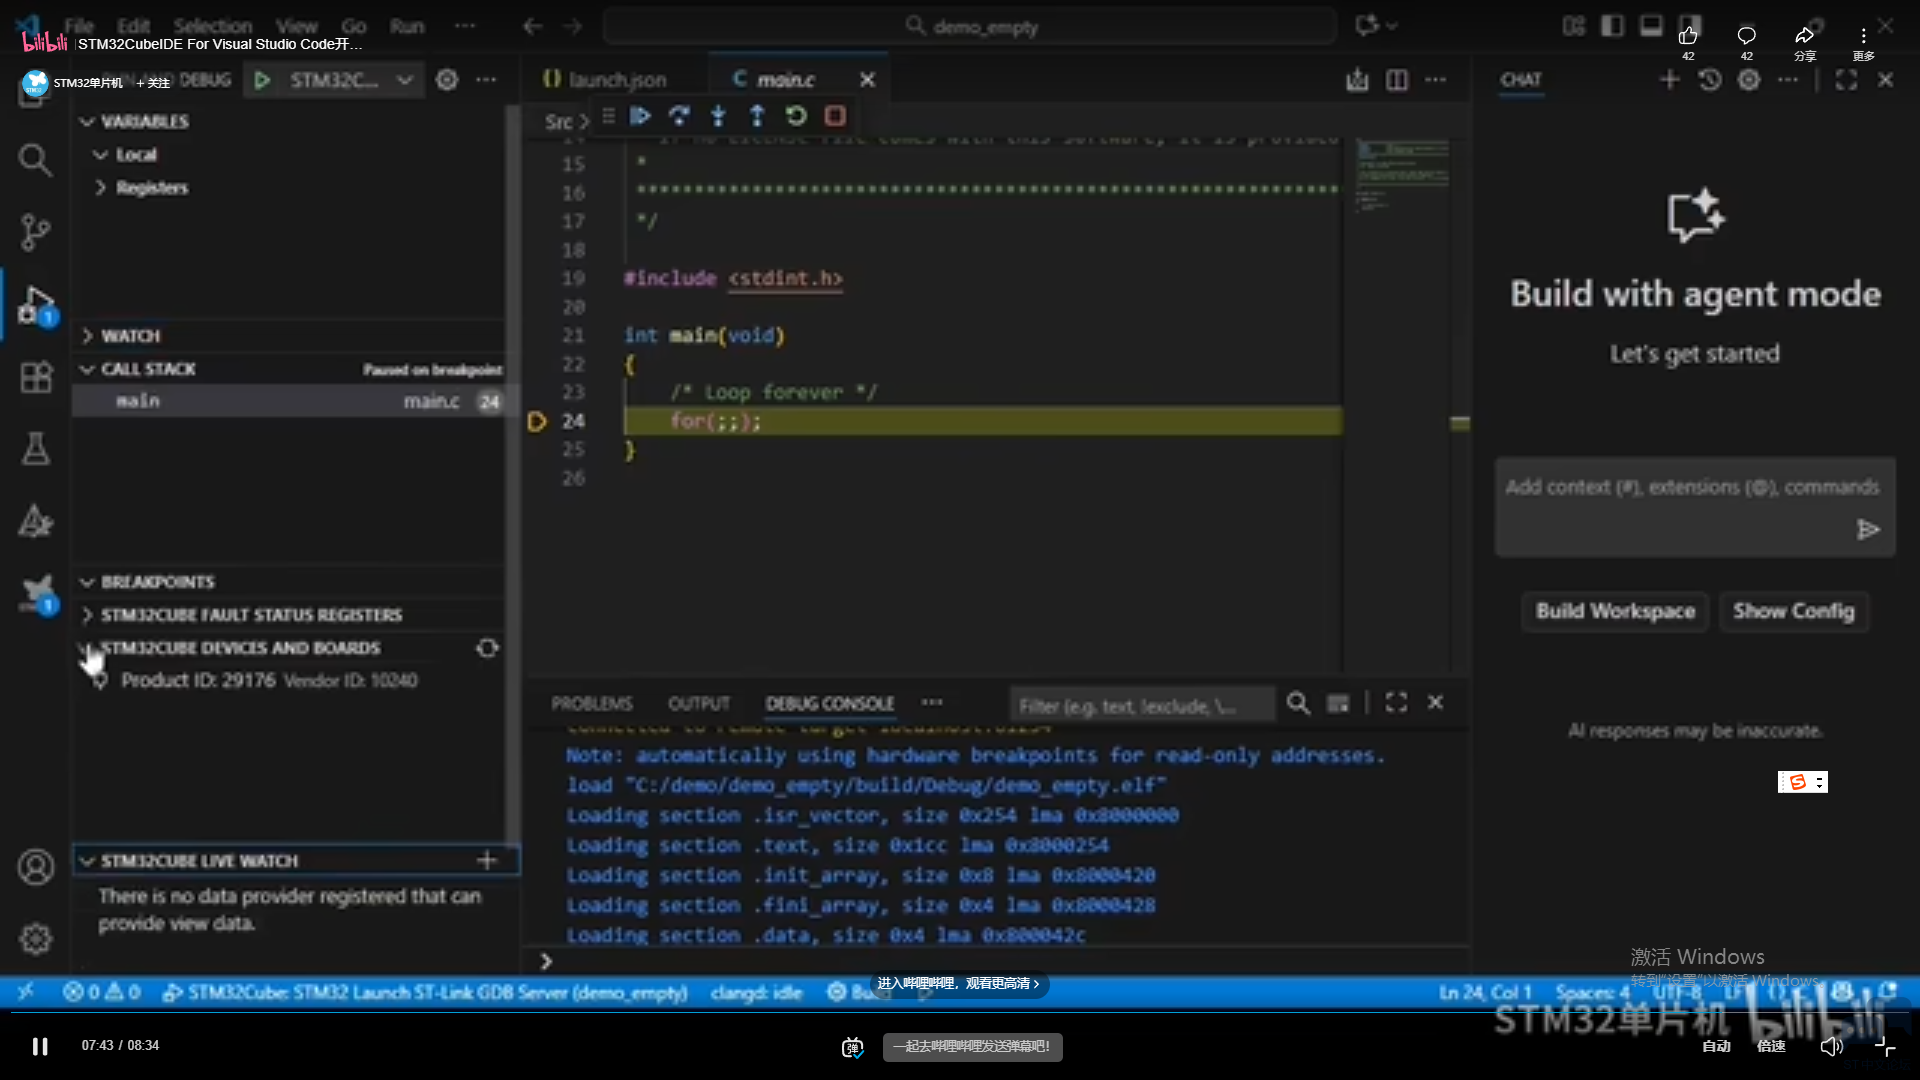Switch to the OUTPUT panel tab
This screenshot has height=1080, width=1920.
click(x=699, y=704)
